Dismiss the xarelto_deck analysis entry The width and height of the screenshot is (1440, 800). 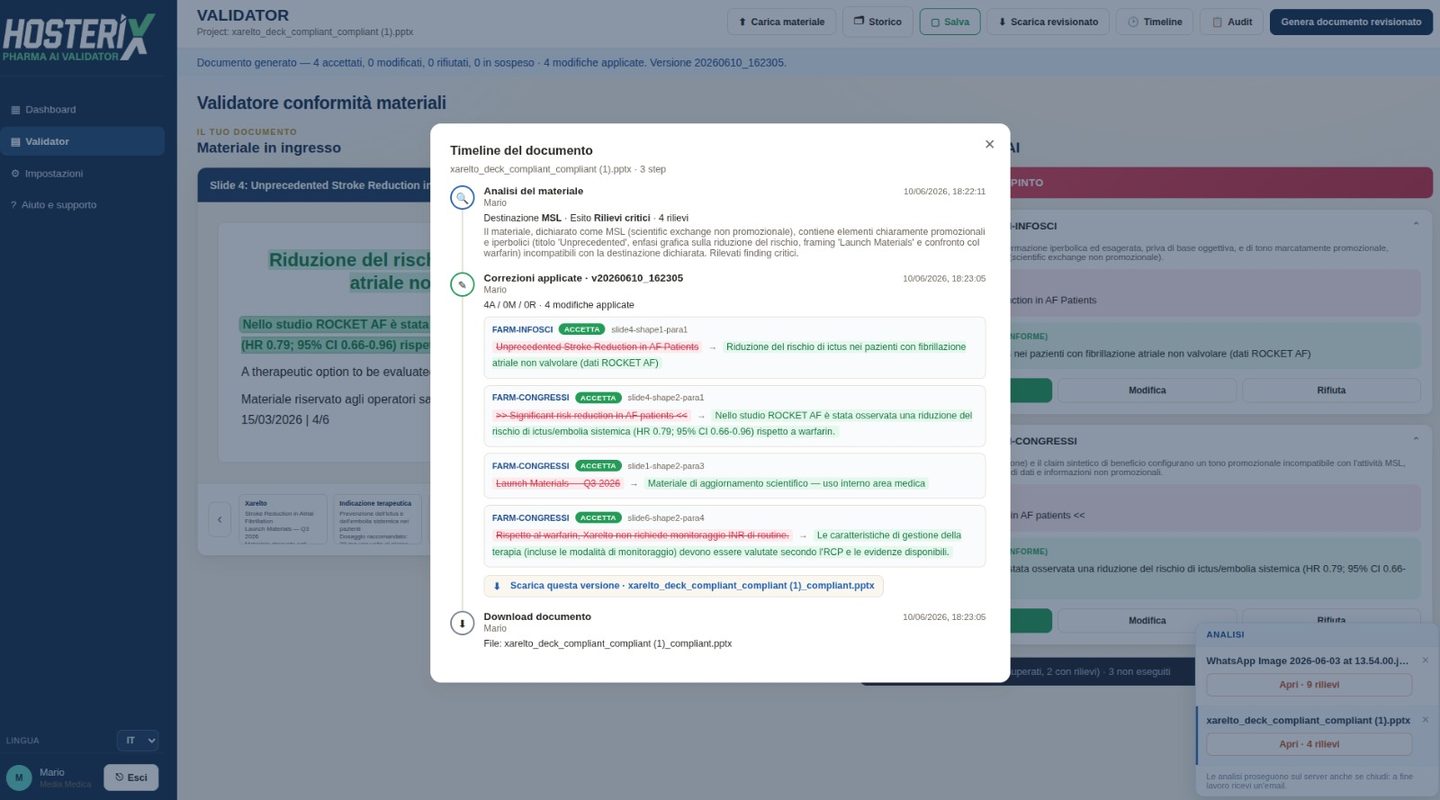(1425, 720)
